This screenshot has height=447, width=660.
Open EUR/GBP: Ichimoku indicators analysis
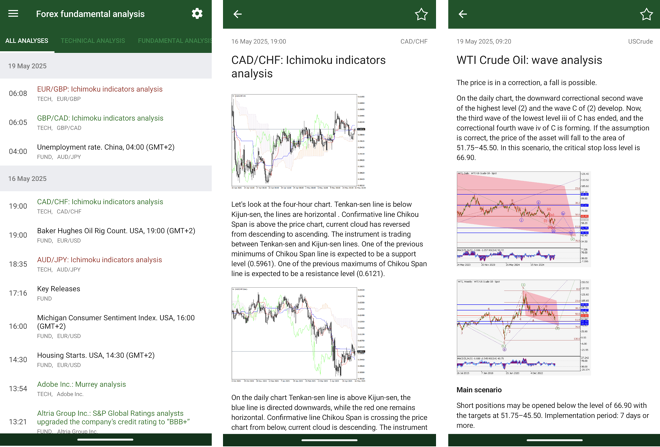(106, 93)
